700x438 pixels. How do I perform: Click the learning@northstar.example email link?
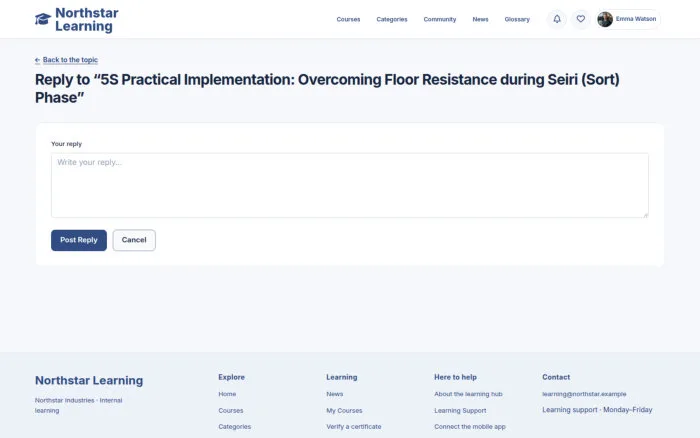coord(584,394)
